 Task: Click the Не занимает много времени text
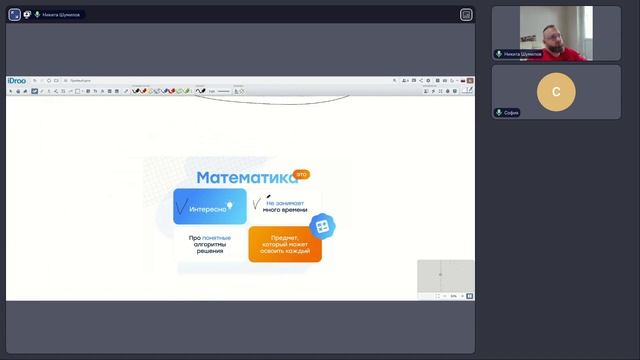(x=285, y=206)
